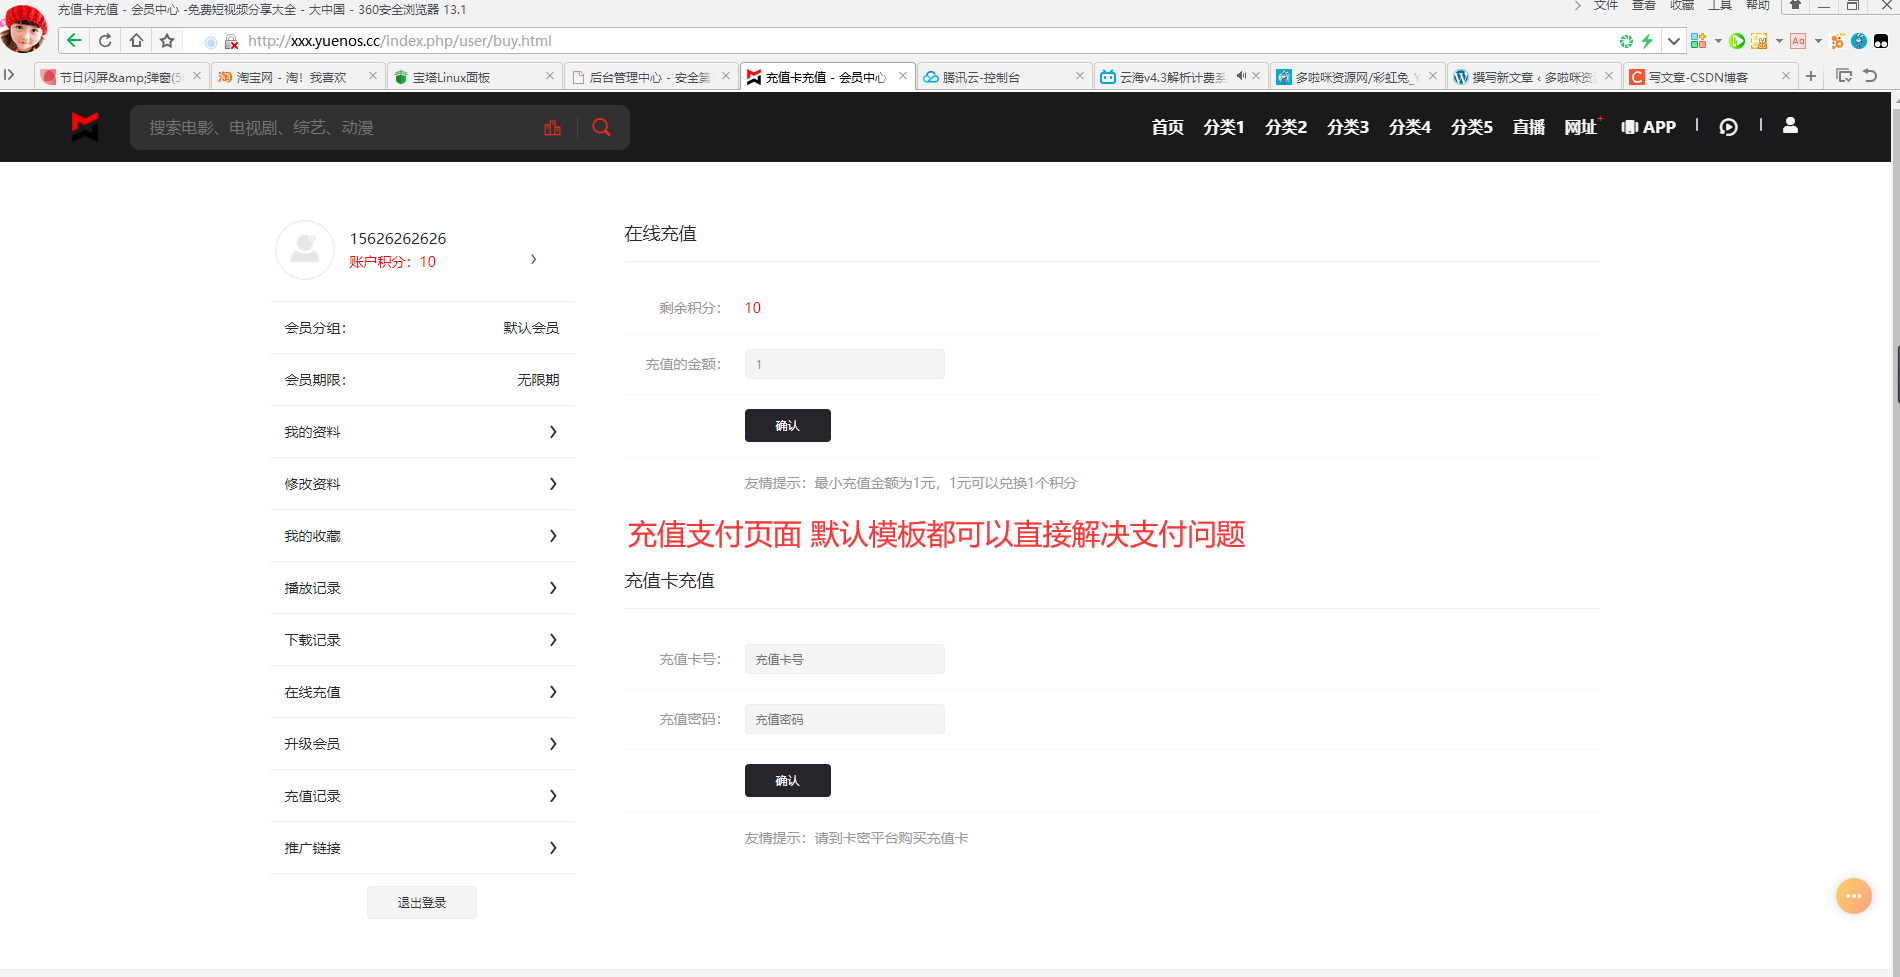The width and height of the screenshot is (1900, 977).
Task: Click the 退出登录 button
Action: [x=421, y=901]
